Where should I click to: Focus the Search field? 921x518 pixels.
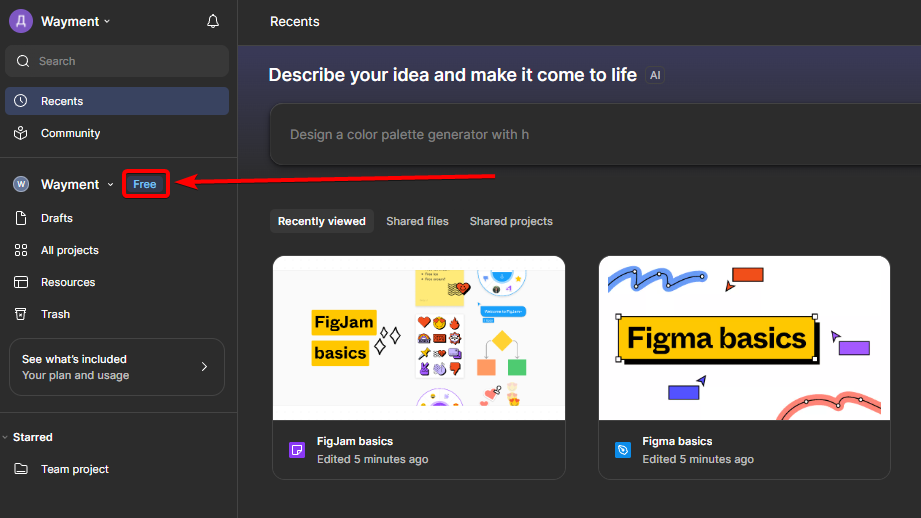[x=117, y=61]
